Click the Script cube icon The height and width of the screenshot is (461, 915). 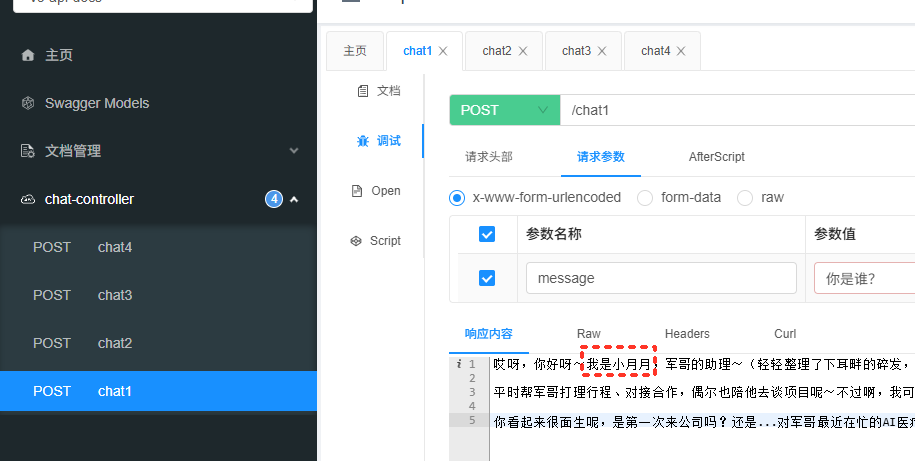(x=355, y=241)
